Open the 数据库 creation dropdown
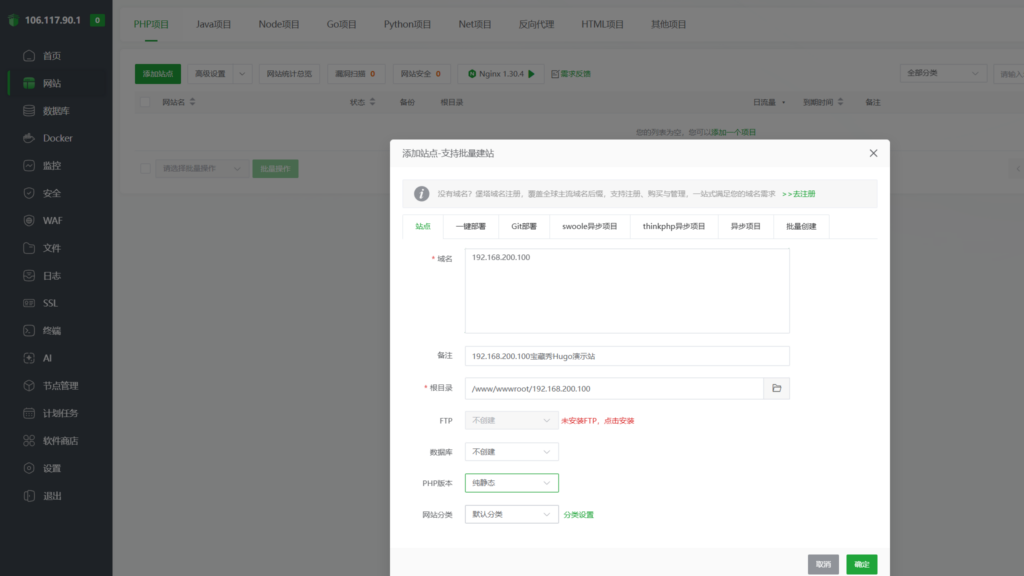Viewport: 1024px width, 576px height. click(x=511, y=452)
